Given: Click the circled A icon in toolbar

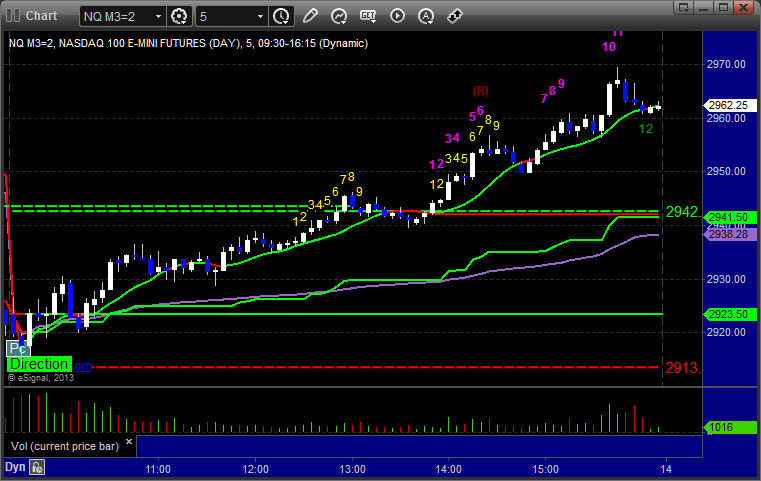Looking at the screenshot, I should click(426, 16).
